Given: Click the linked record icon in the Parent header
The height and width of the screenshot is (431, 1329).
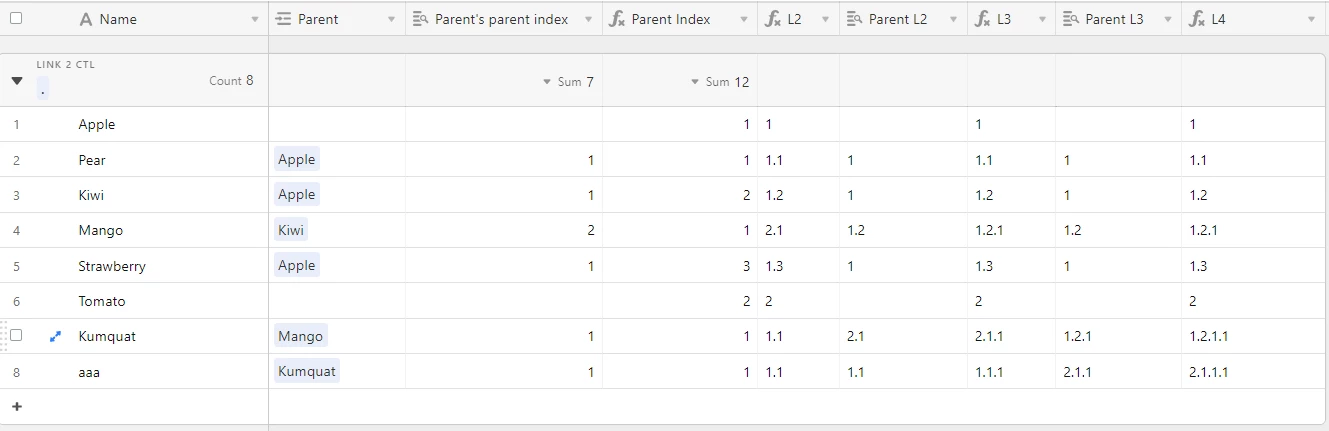Looking at the screenshot, I should 283,19.
